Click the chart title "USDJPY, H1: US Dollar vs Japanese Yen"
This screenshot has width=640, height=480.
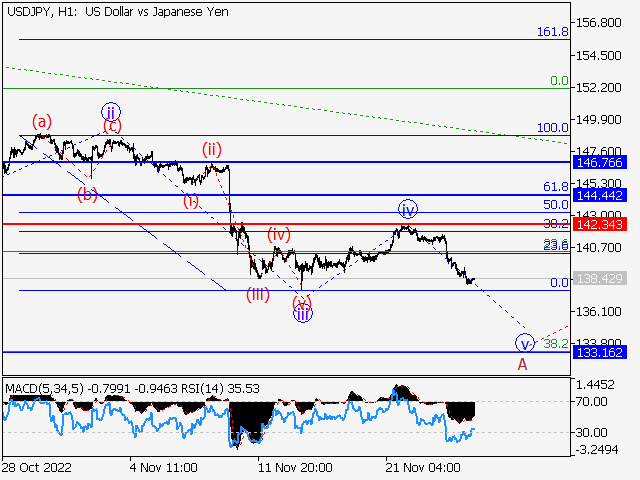(x=118, y=12)
